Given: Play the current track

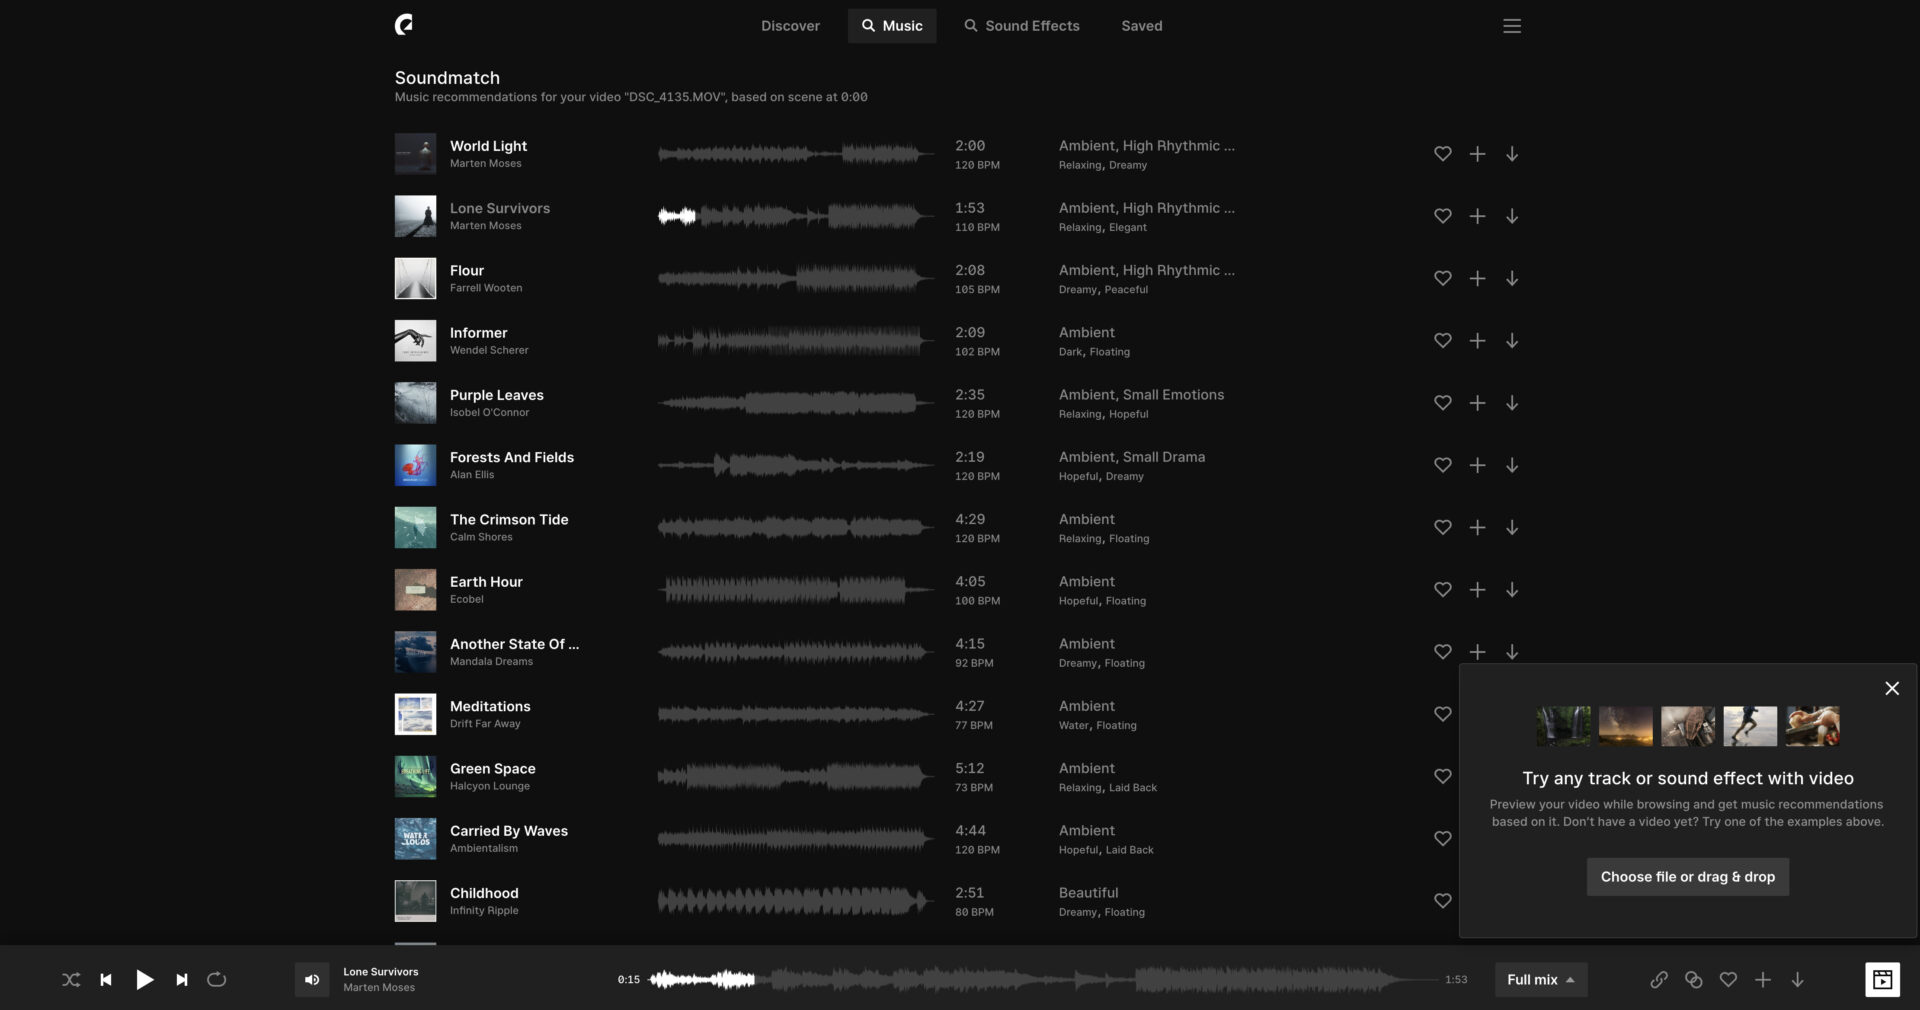Looking at the screenshot, I should coord(145,980).
